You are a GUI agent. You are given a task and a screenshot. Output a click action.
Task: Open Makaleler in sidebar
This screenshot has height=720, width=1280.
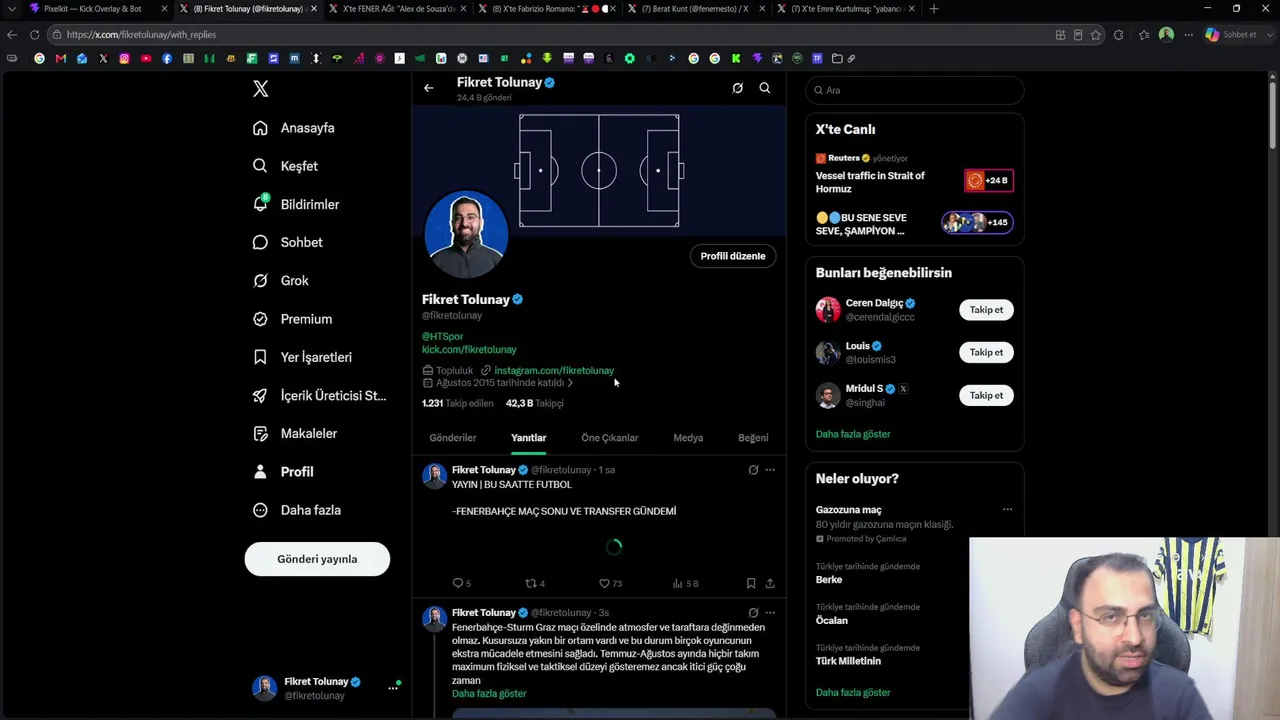[295, 433]
